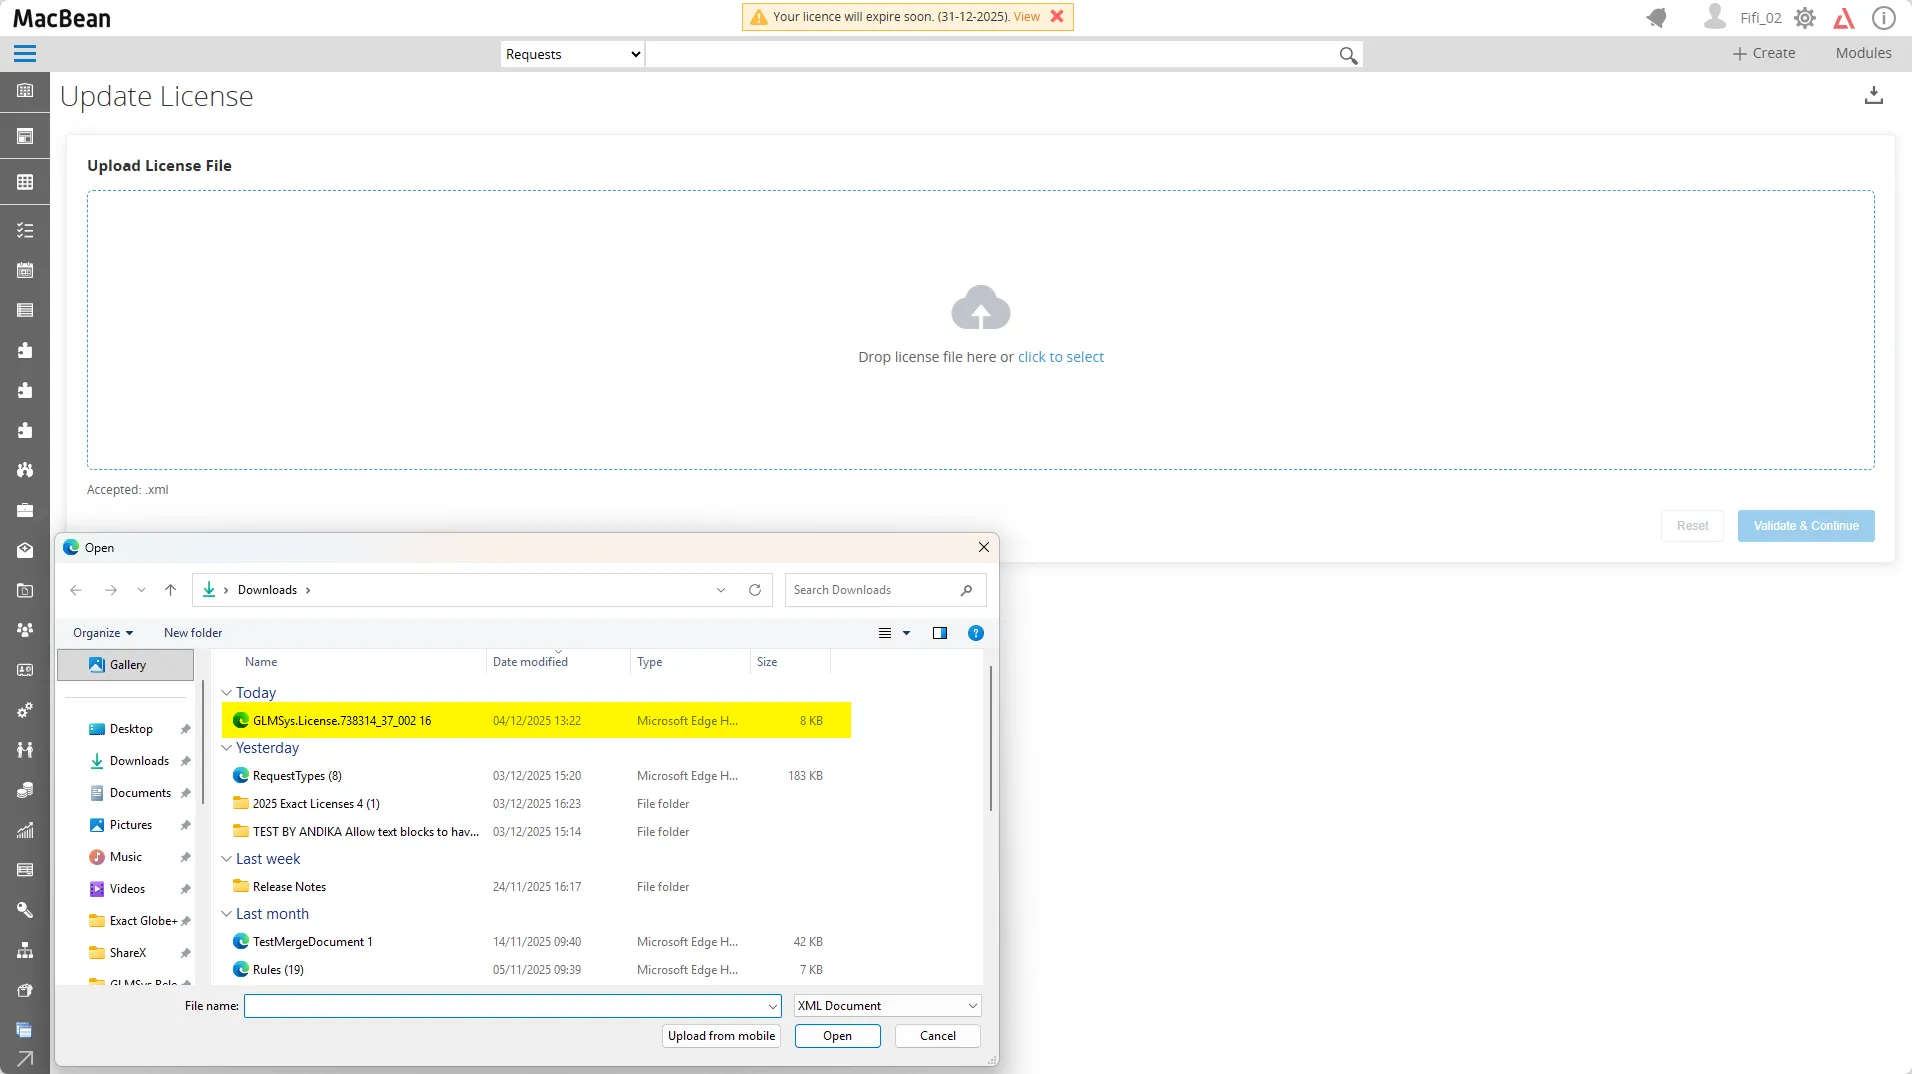Collapse the Last month group
This screenshot has width=1912, height=1074.
227,914
